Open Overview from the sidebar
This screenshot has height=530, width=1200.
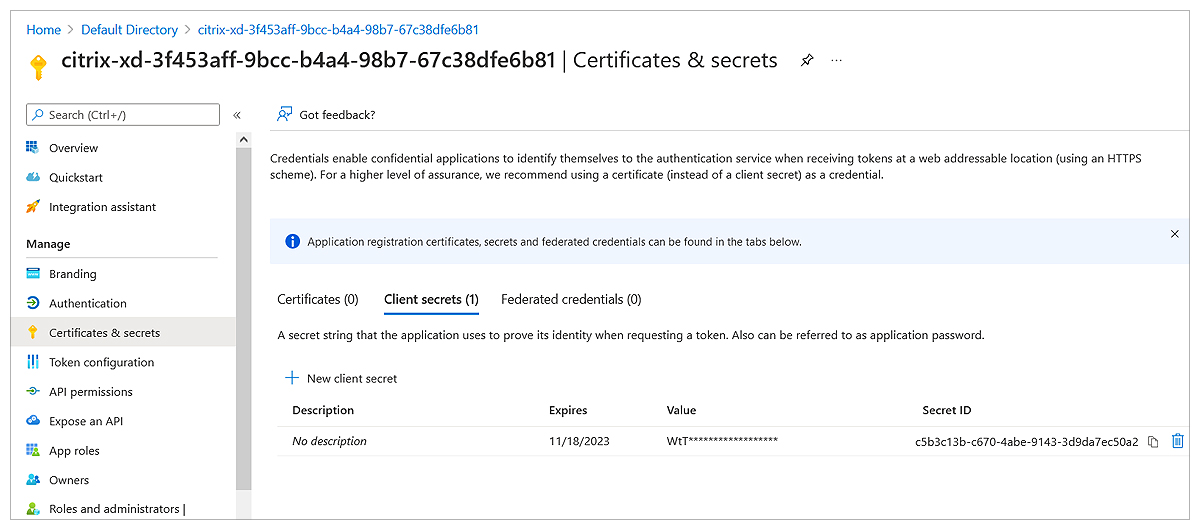(x=73, y=148)
